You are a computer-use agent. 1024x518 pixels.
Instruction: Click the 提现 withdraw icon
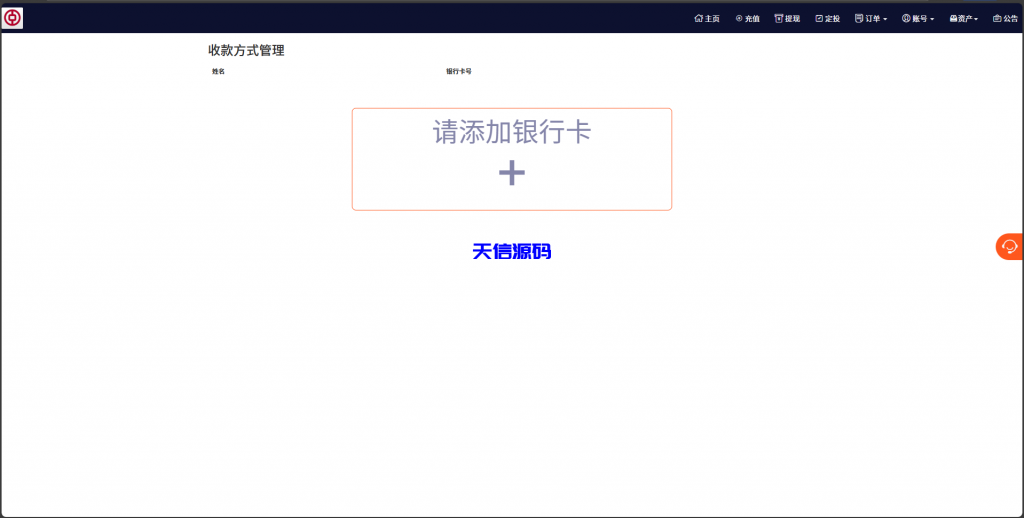click(779, 18)
